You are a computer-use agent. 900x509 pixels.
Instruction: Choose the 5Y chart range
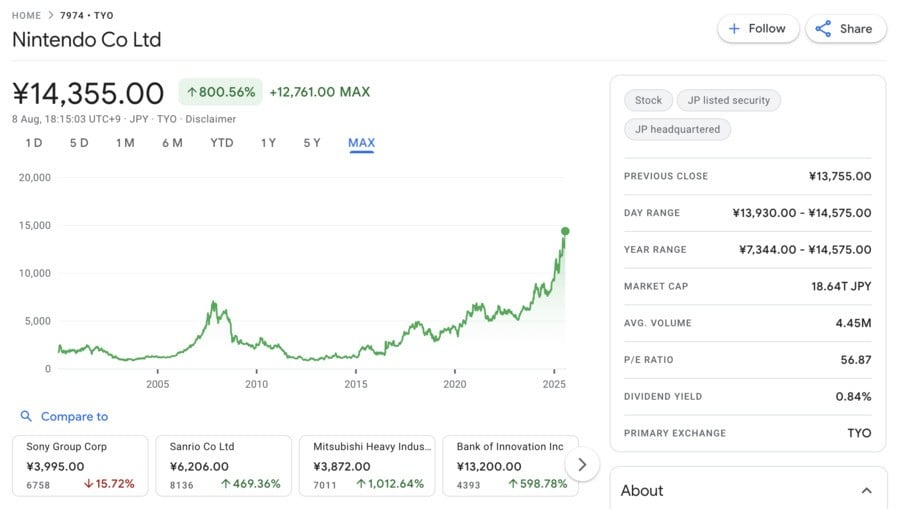(312, 143)
